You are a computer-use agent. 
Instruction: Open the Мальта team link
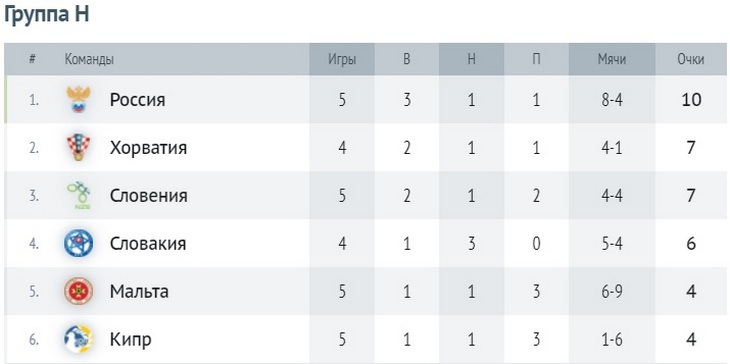pyautogui.click(x=139, y=291)
